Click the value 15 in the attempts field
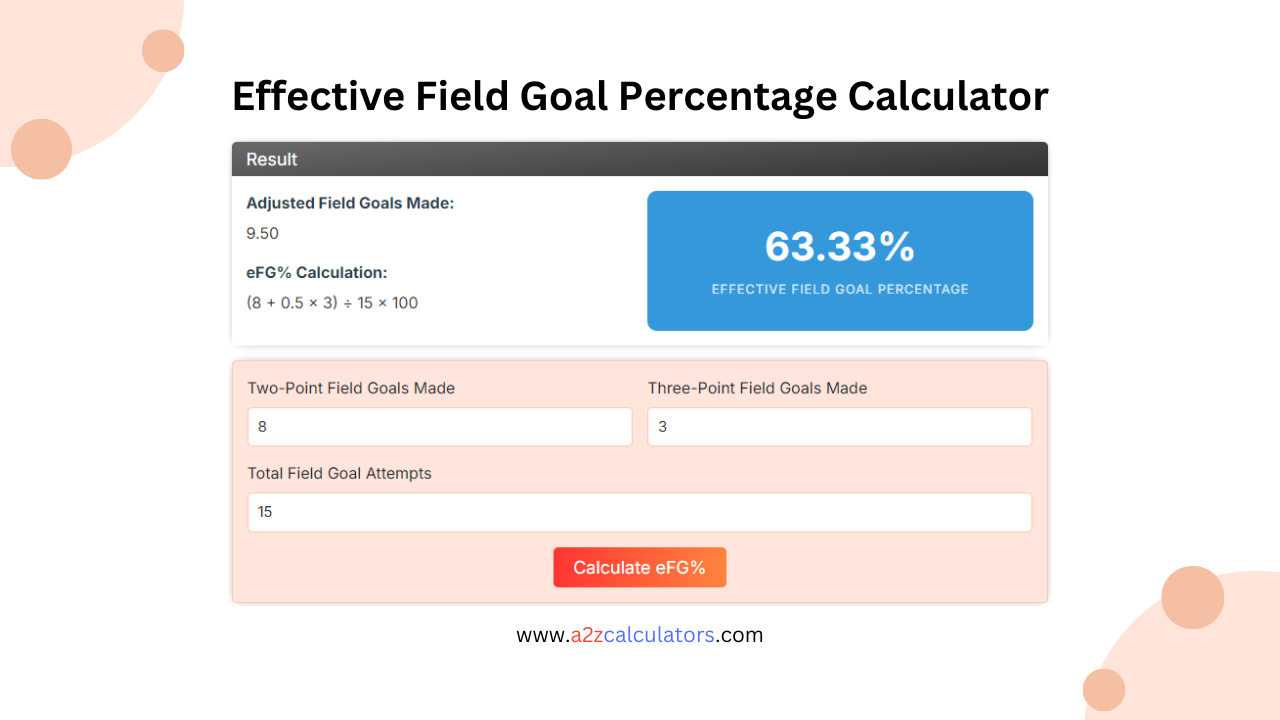The image size is (1280, 720). click(x=262, y=512)
